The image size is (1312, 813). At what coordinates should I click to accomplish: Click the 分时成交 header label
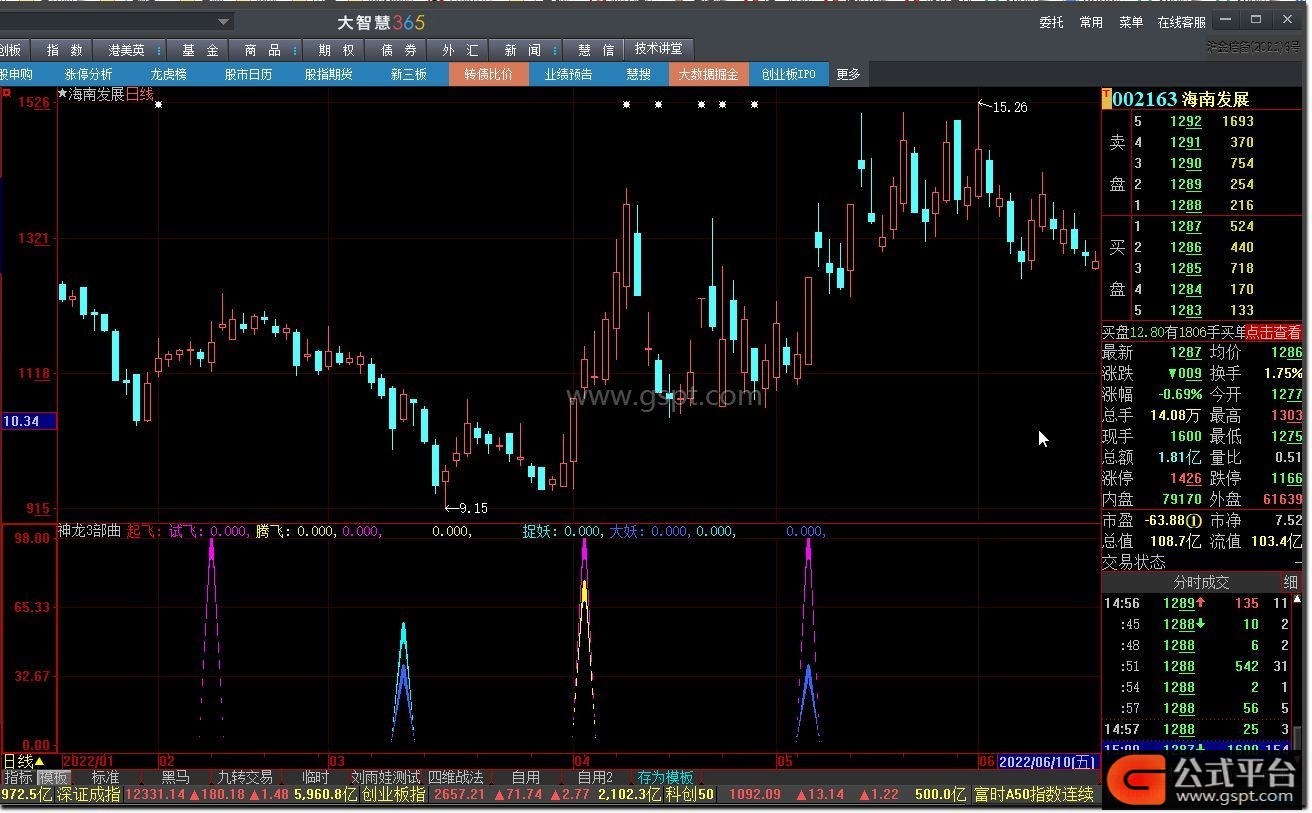click(x=1201, y=582)
